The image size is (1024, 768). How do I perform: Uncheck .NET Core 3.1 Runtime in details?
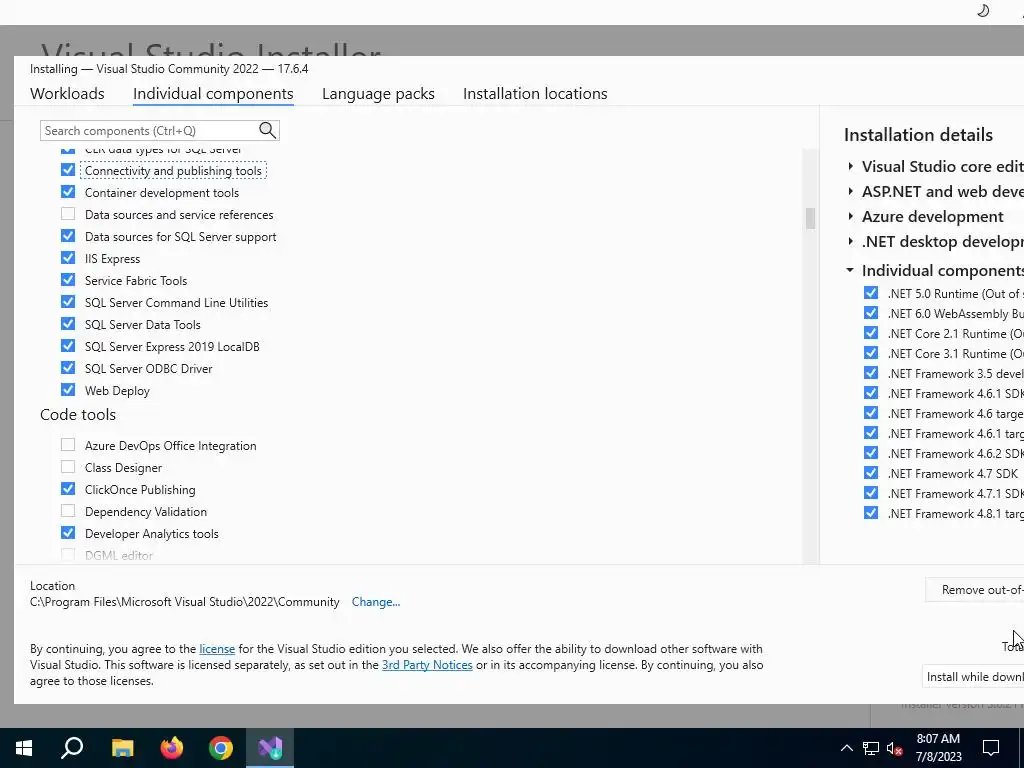point(871,353)
